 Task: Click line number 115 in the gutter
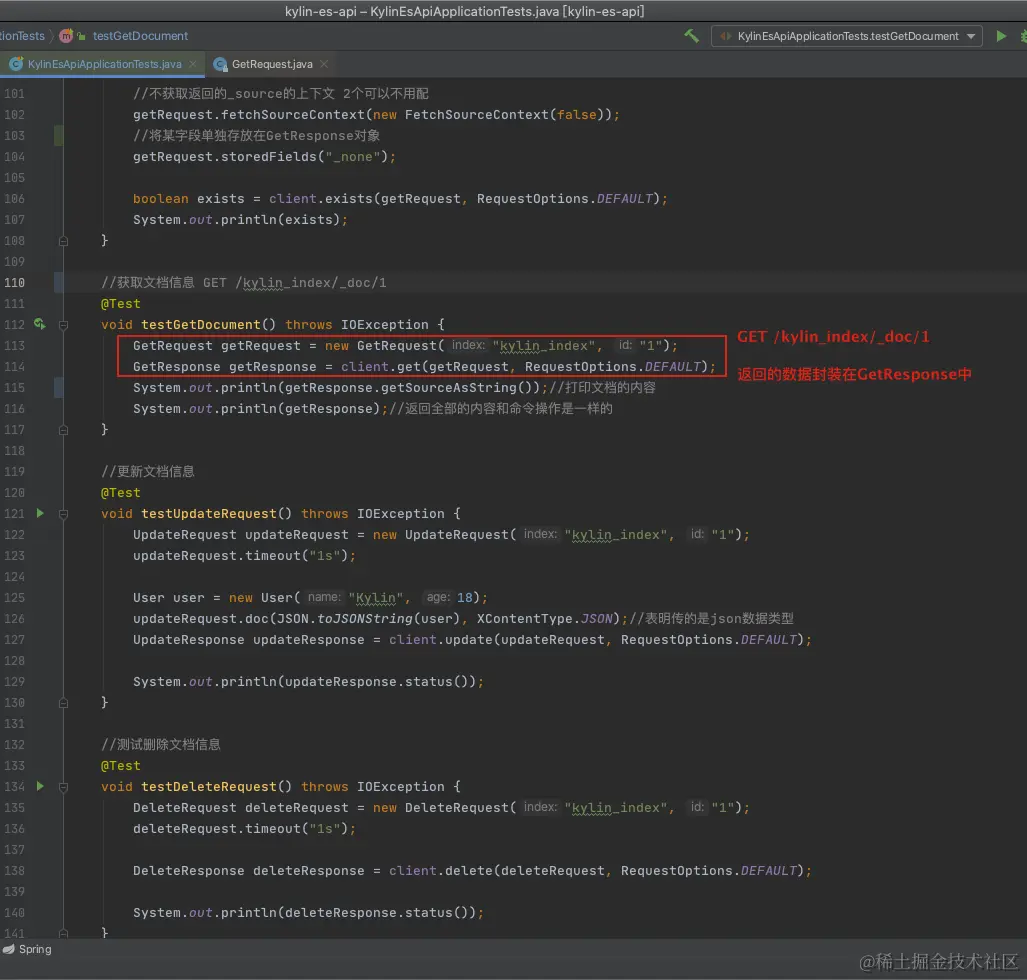[14, 388]
